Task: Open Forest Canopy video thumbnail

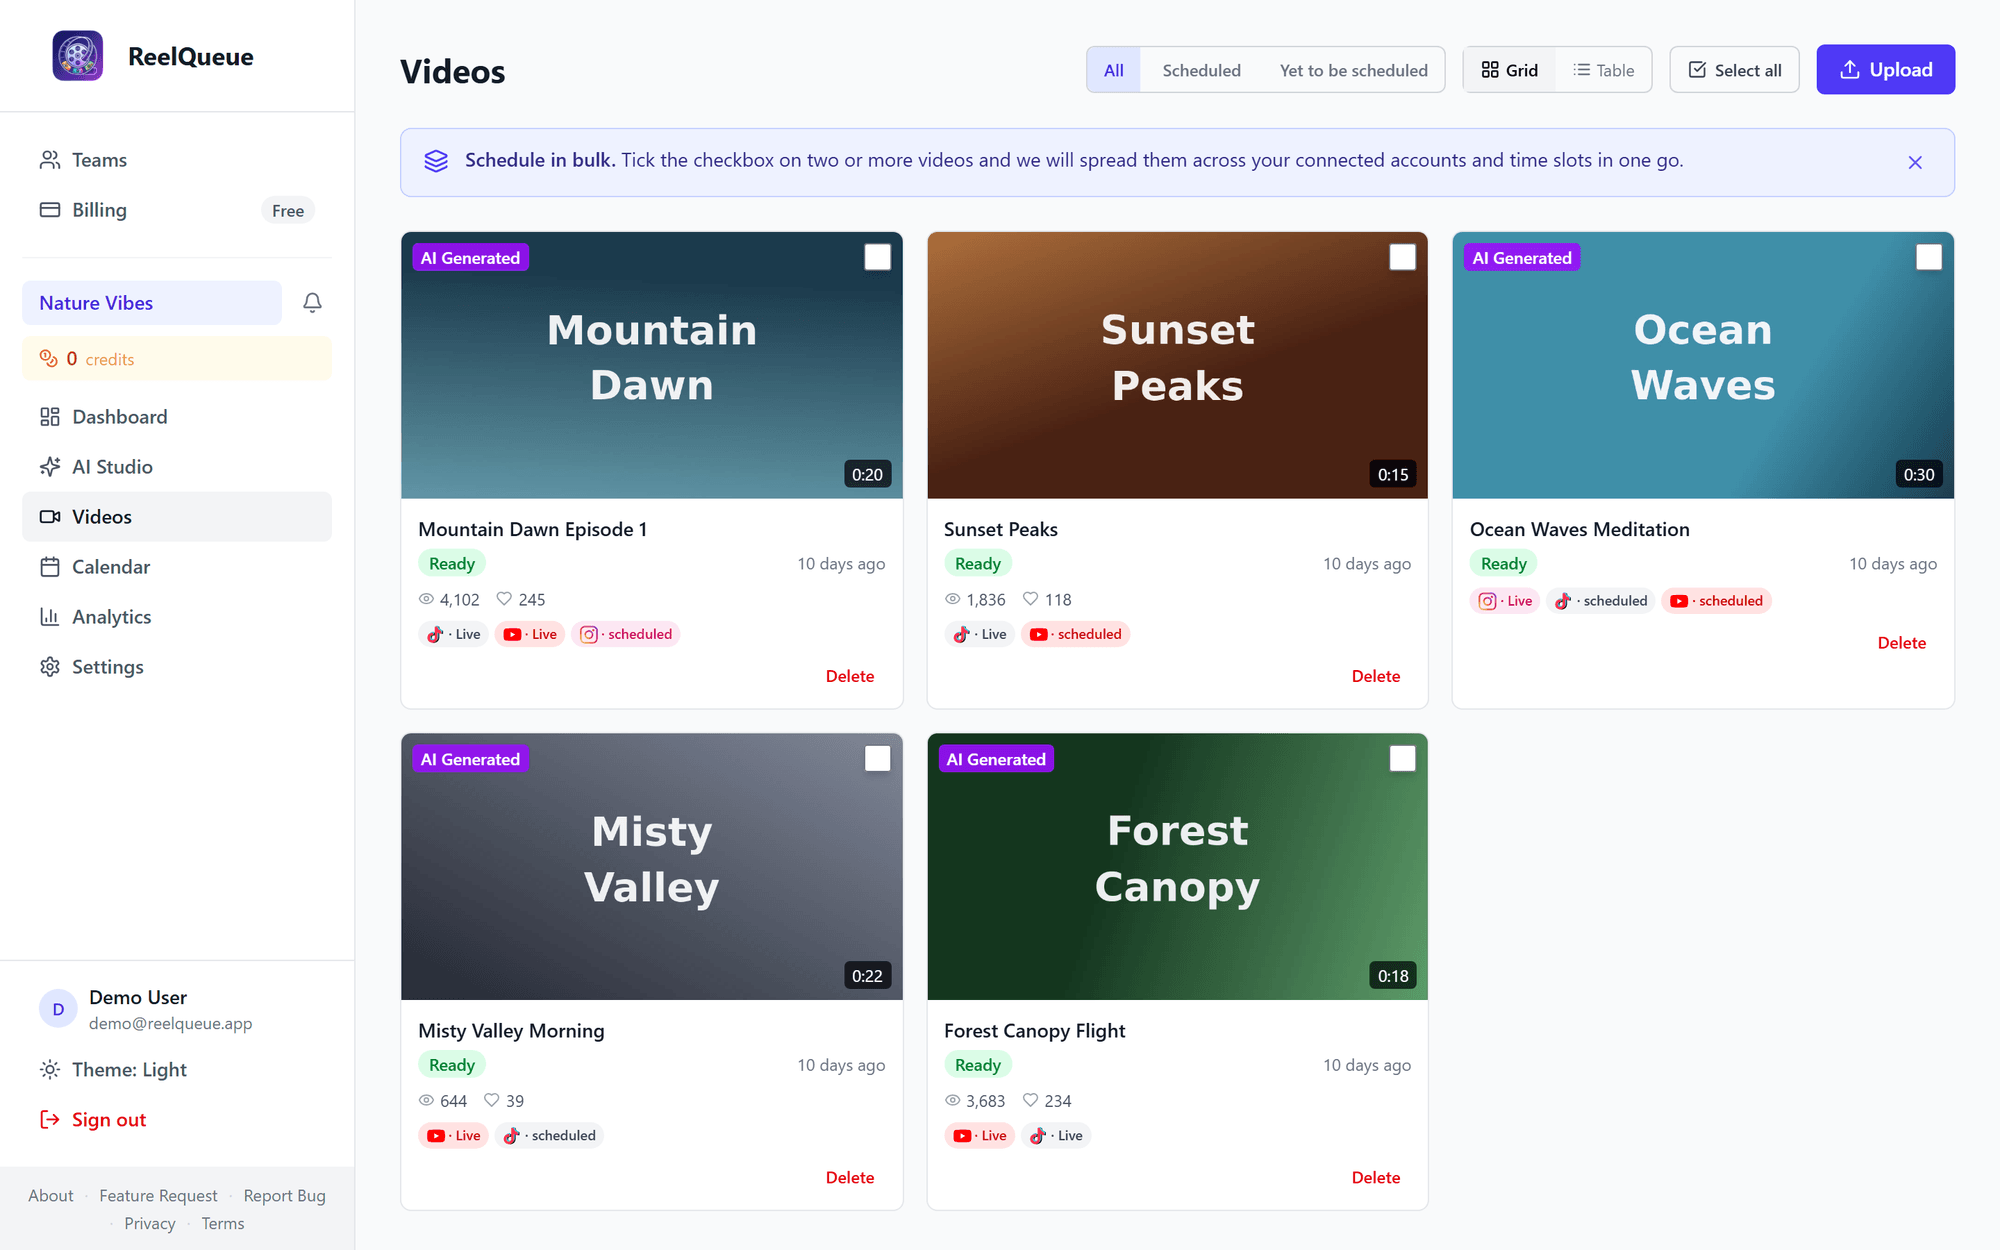Action: 1177,867
